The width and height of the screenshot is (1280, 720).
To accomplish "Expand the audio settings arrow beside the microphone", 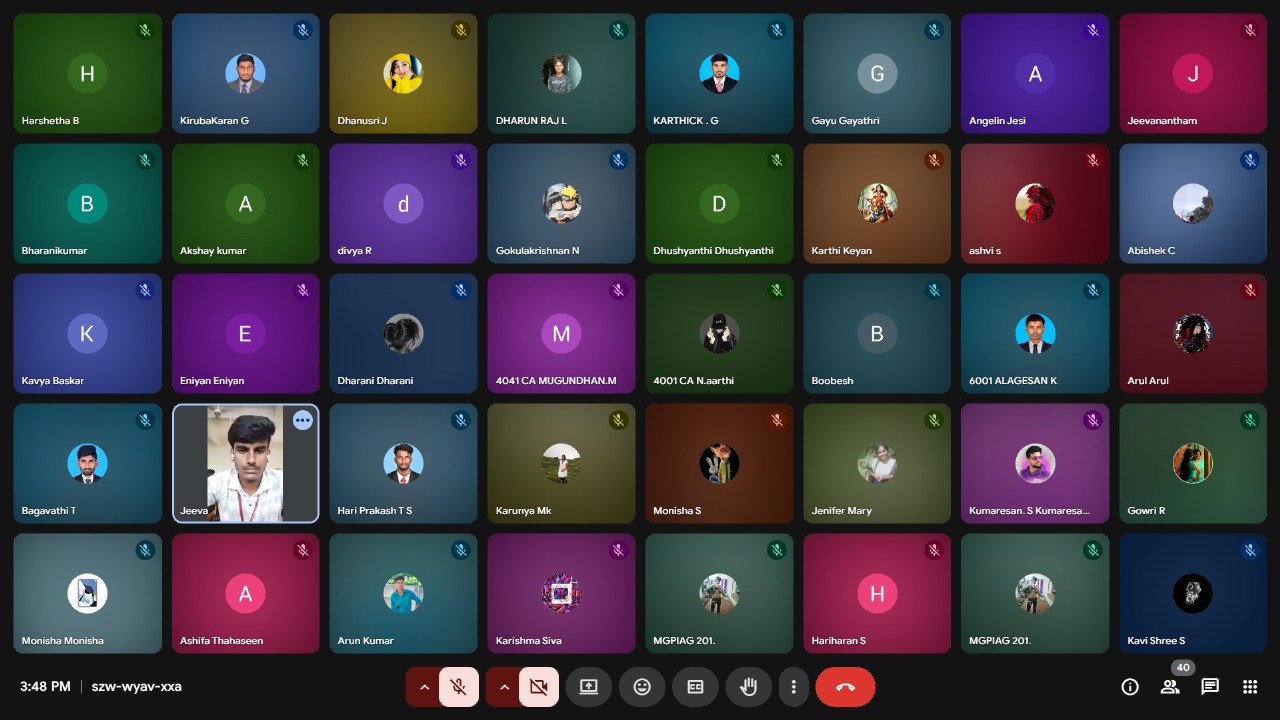I will click(424, 687).
